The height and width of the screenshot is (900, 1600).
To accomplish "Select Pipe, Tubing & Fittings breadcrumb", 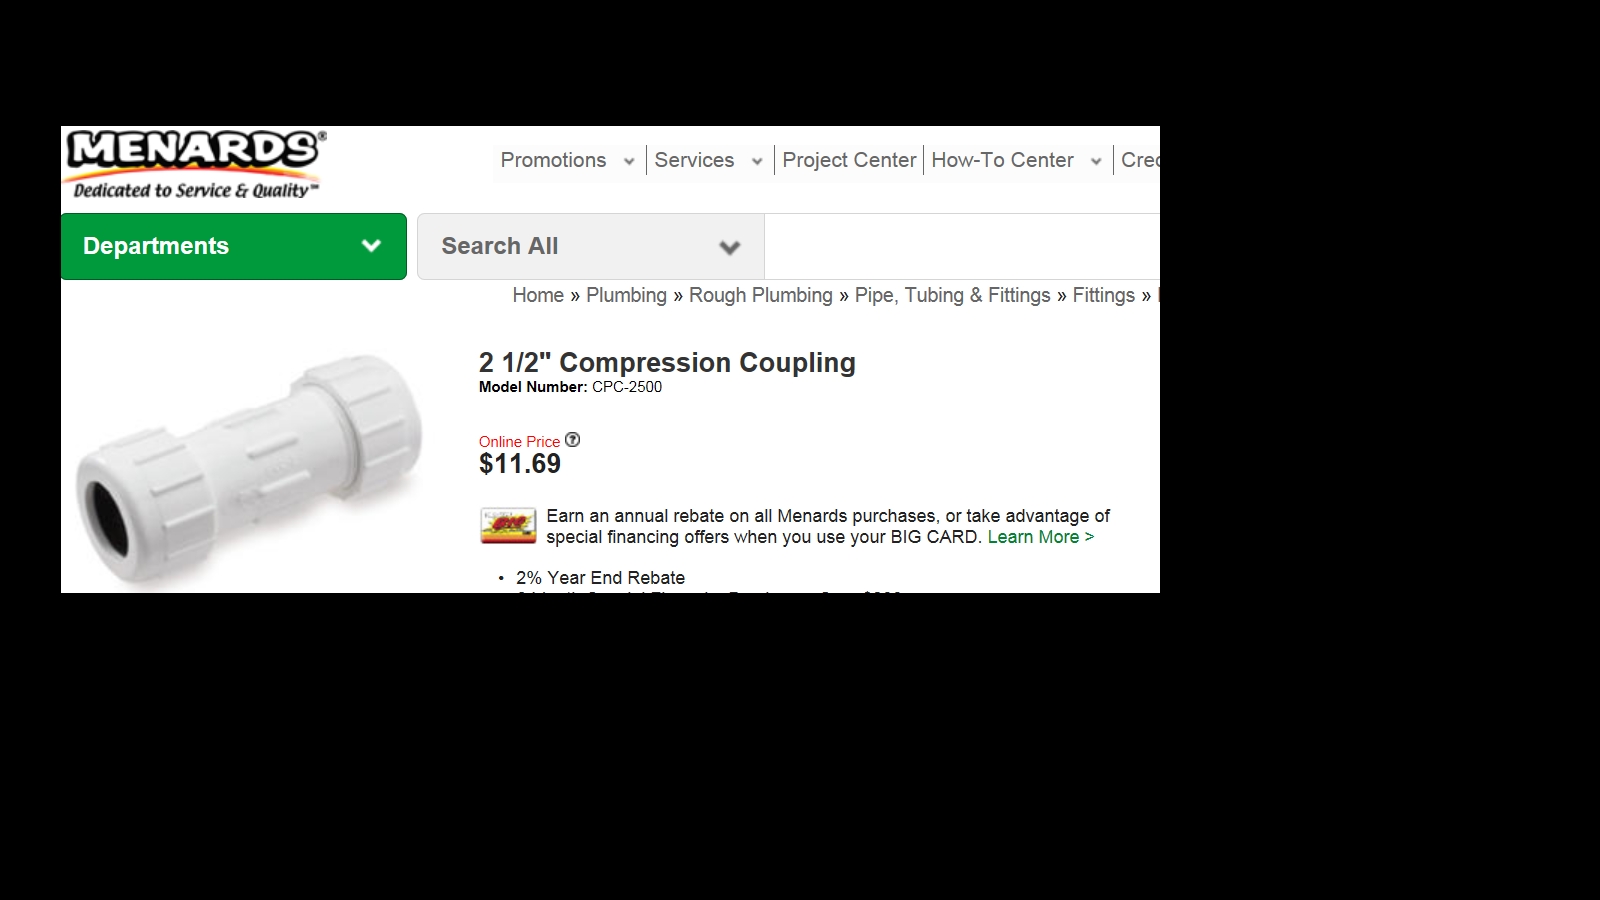I will [952, 295].
